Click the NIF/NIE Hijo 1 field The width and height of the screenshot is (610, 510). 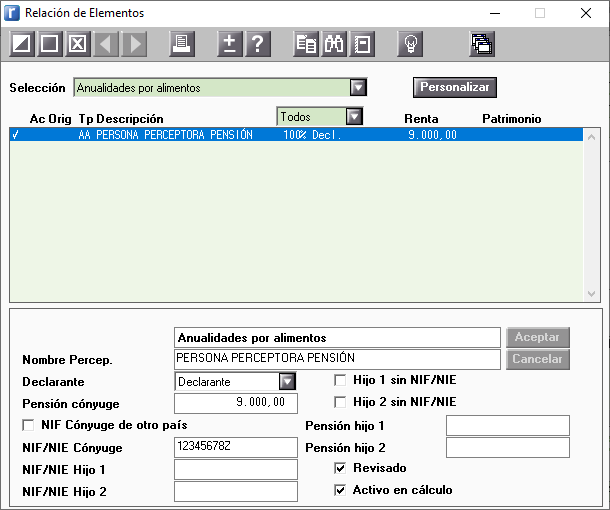[x=236, y=469]
